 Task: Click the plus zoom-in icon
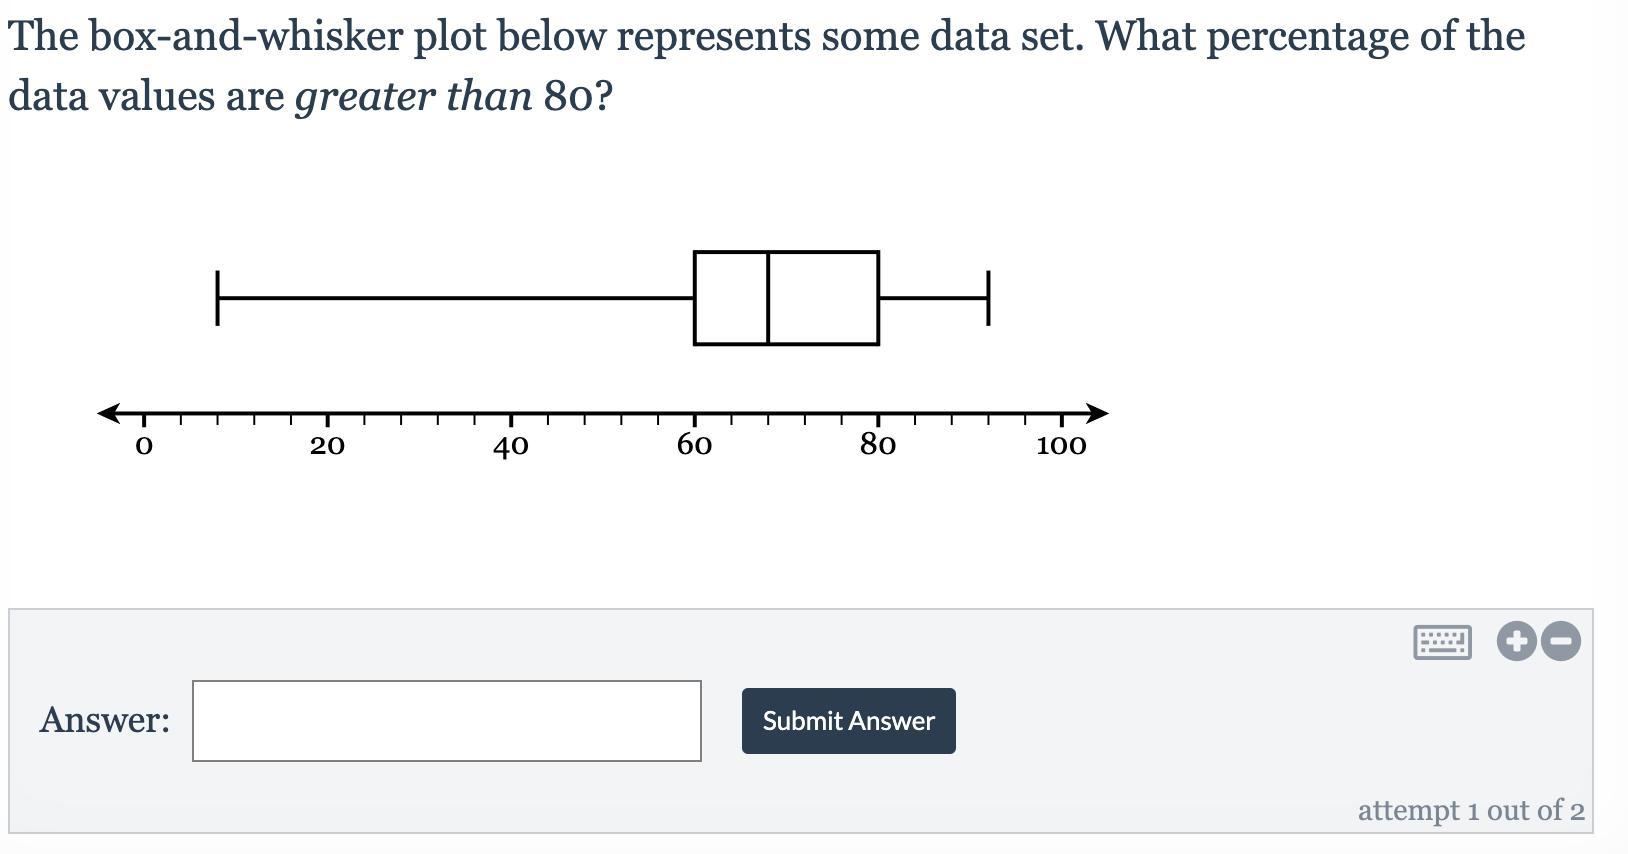pos(1516,641)
